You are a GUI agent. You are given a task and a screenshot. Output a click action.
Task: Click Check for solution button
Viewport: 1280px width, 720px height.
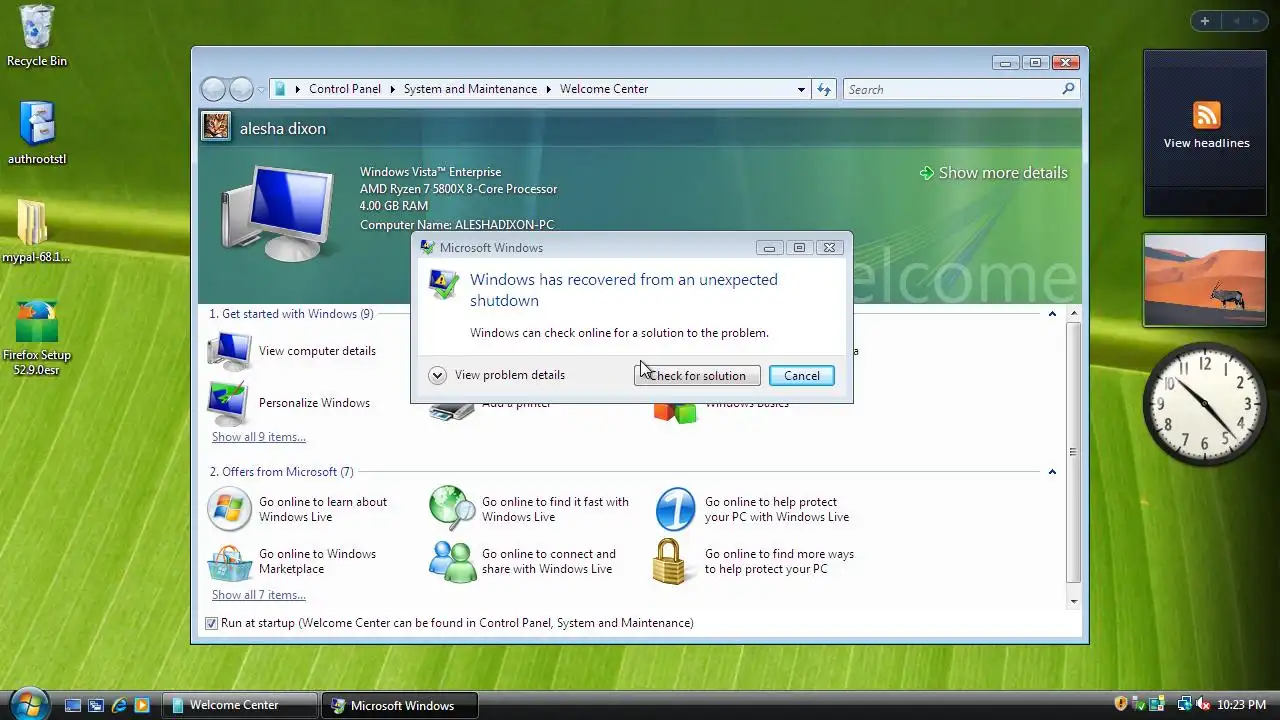(697, 376)
